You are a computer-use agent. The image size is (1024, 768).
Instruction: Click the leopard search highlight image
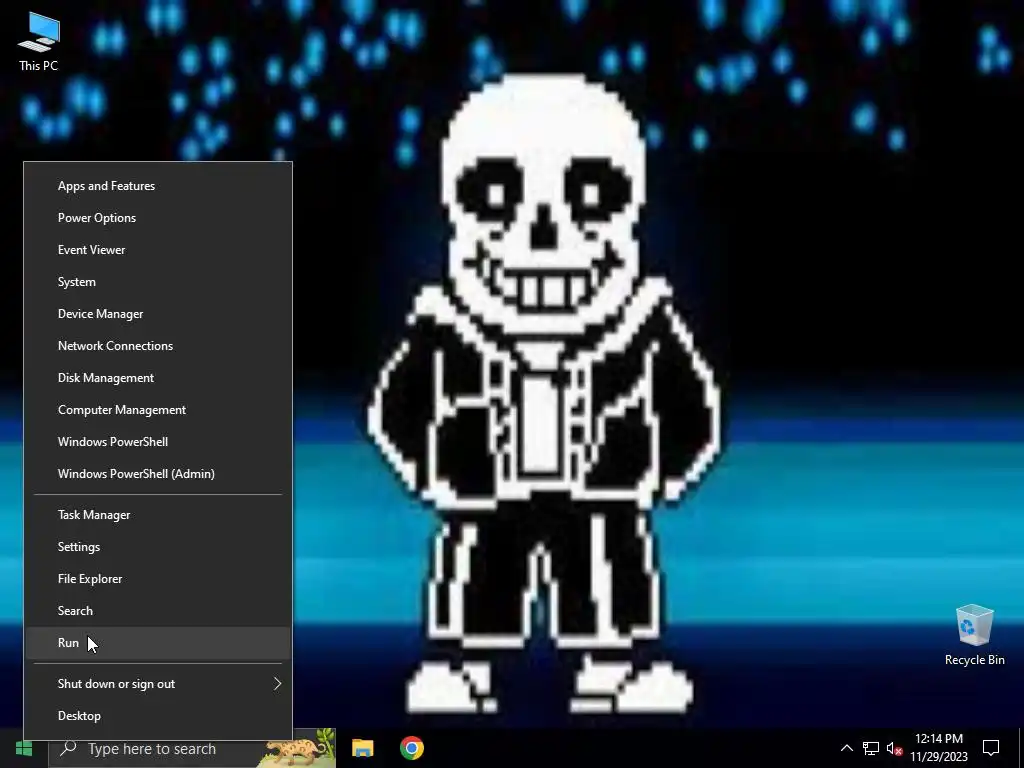click(296, 748)
